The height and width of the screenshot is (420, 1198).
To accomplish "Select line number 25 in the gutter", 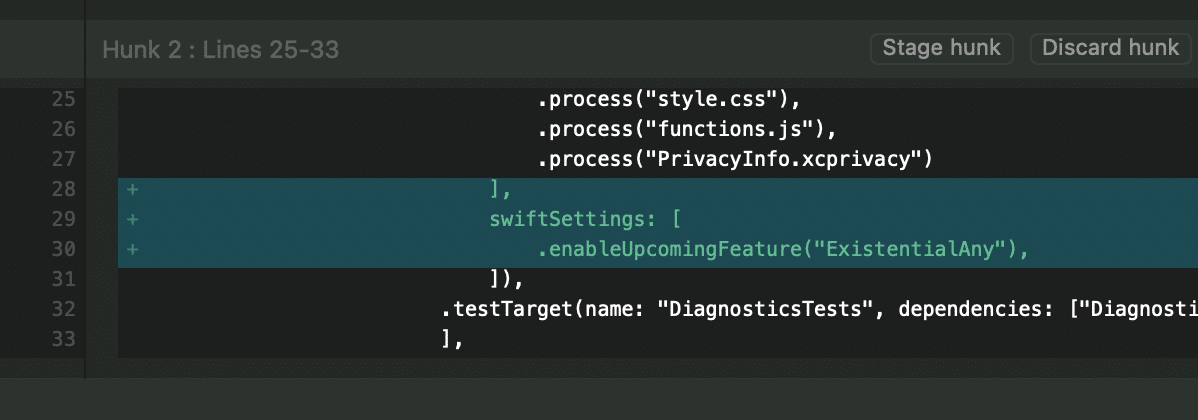I will 63,100.
